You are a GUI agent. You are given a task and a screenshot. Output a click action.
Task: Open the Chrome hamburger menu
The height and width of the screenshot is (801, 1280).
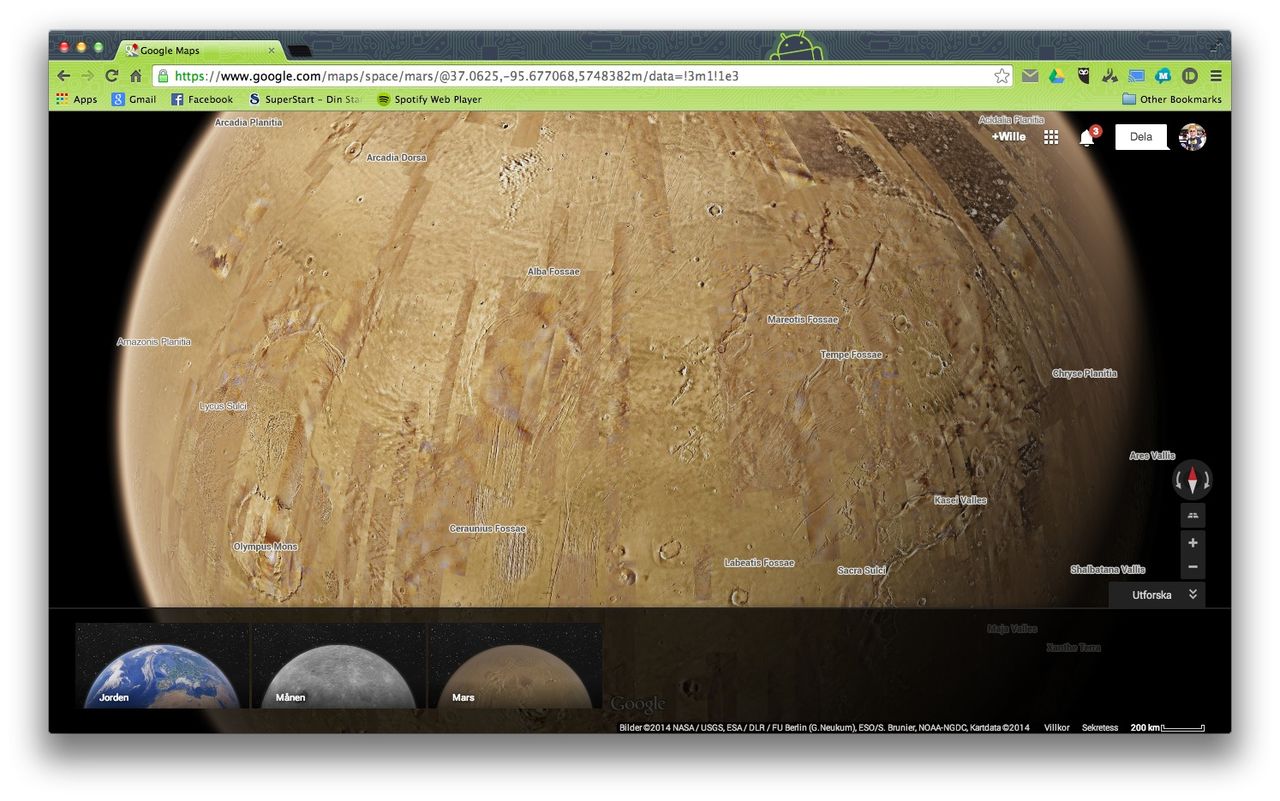(1216, 75)
